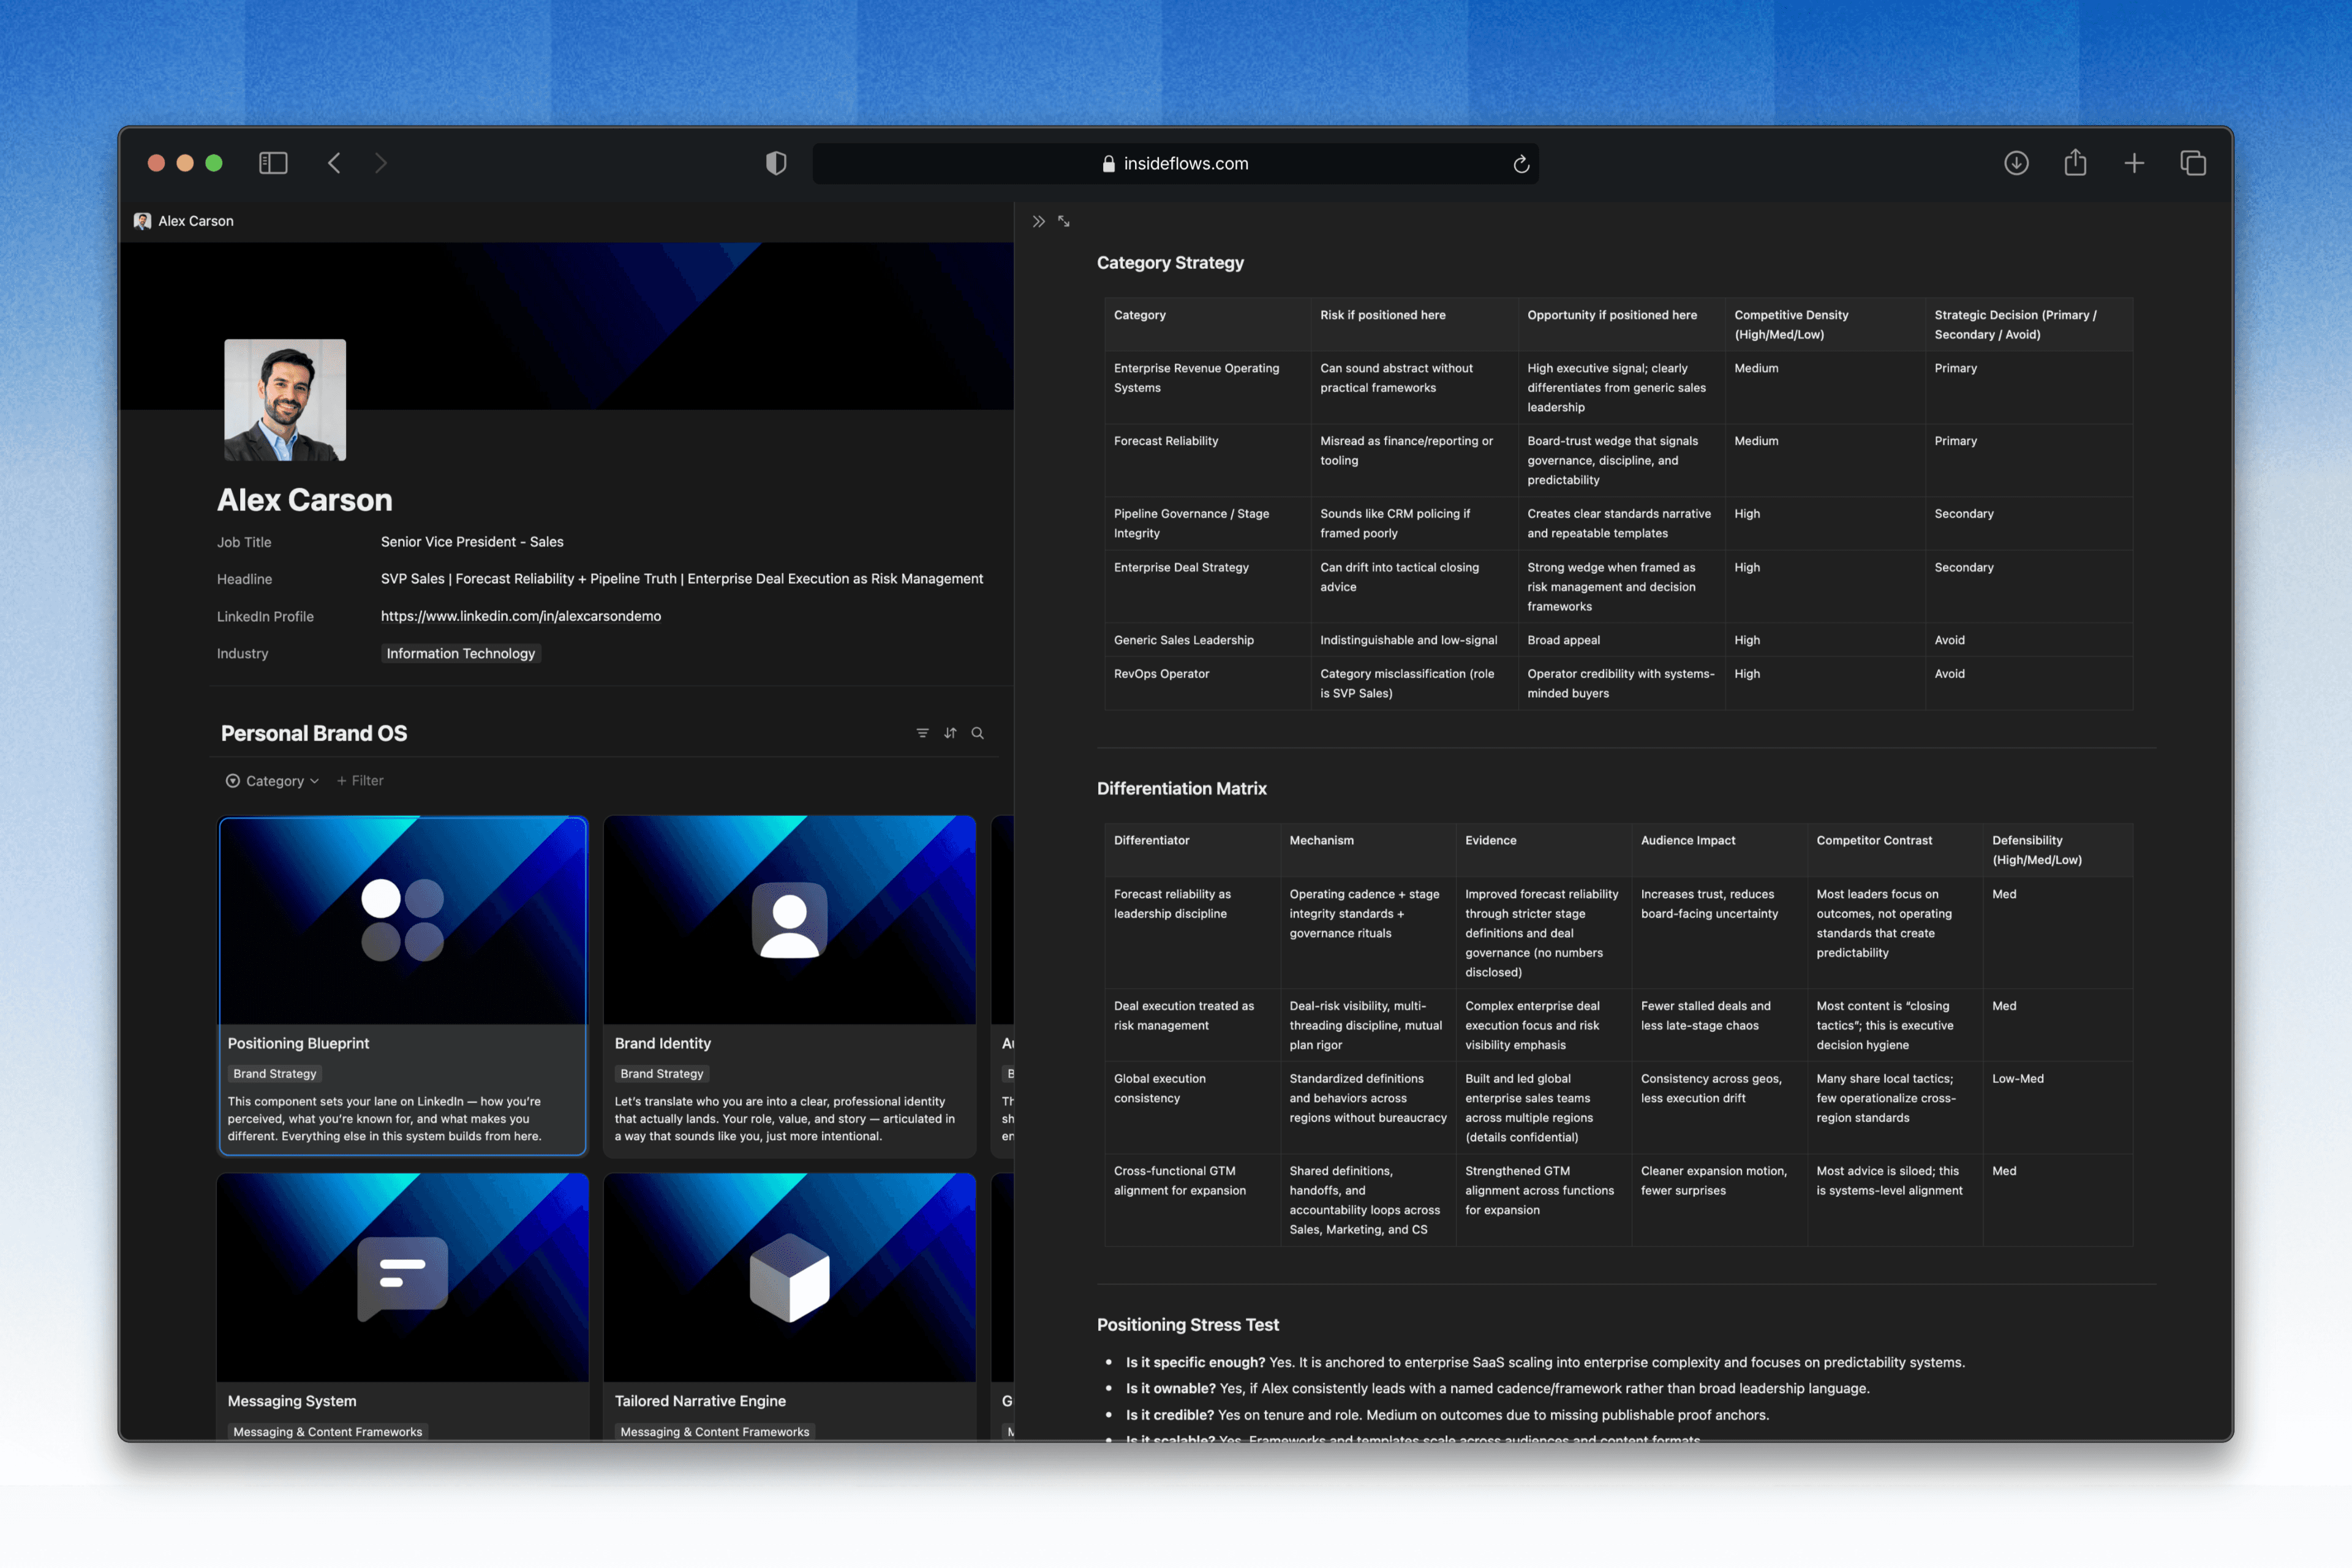This screenshot has width=2352, height=1568.
Task: Click the privacy shield icon
Action: (x=776, y=163)
